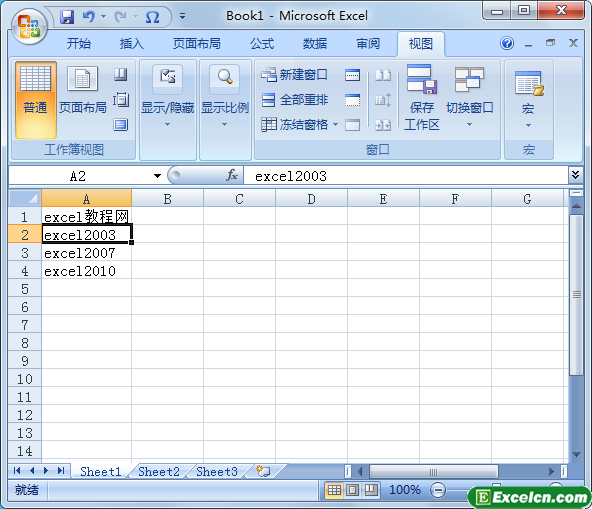
Task: Undo last action in quick access toolbar
Action: pyautogui.click(x=89, y=17)
